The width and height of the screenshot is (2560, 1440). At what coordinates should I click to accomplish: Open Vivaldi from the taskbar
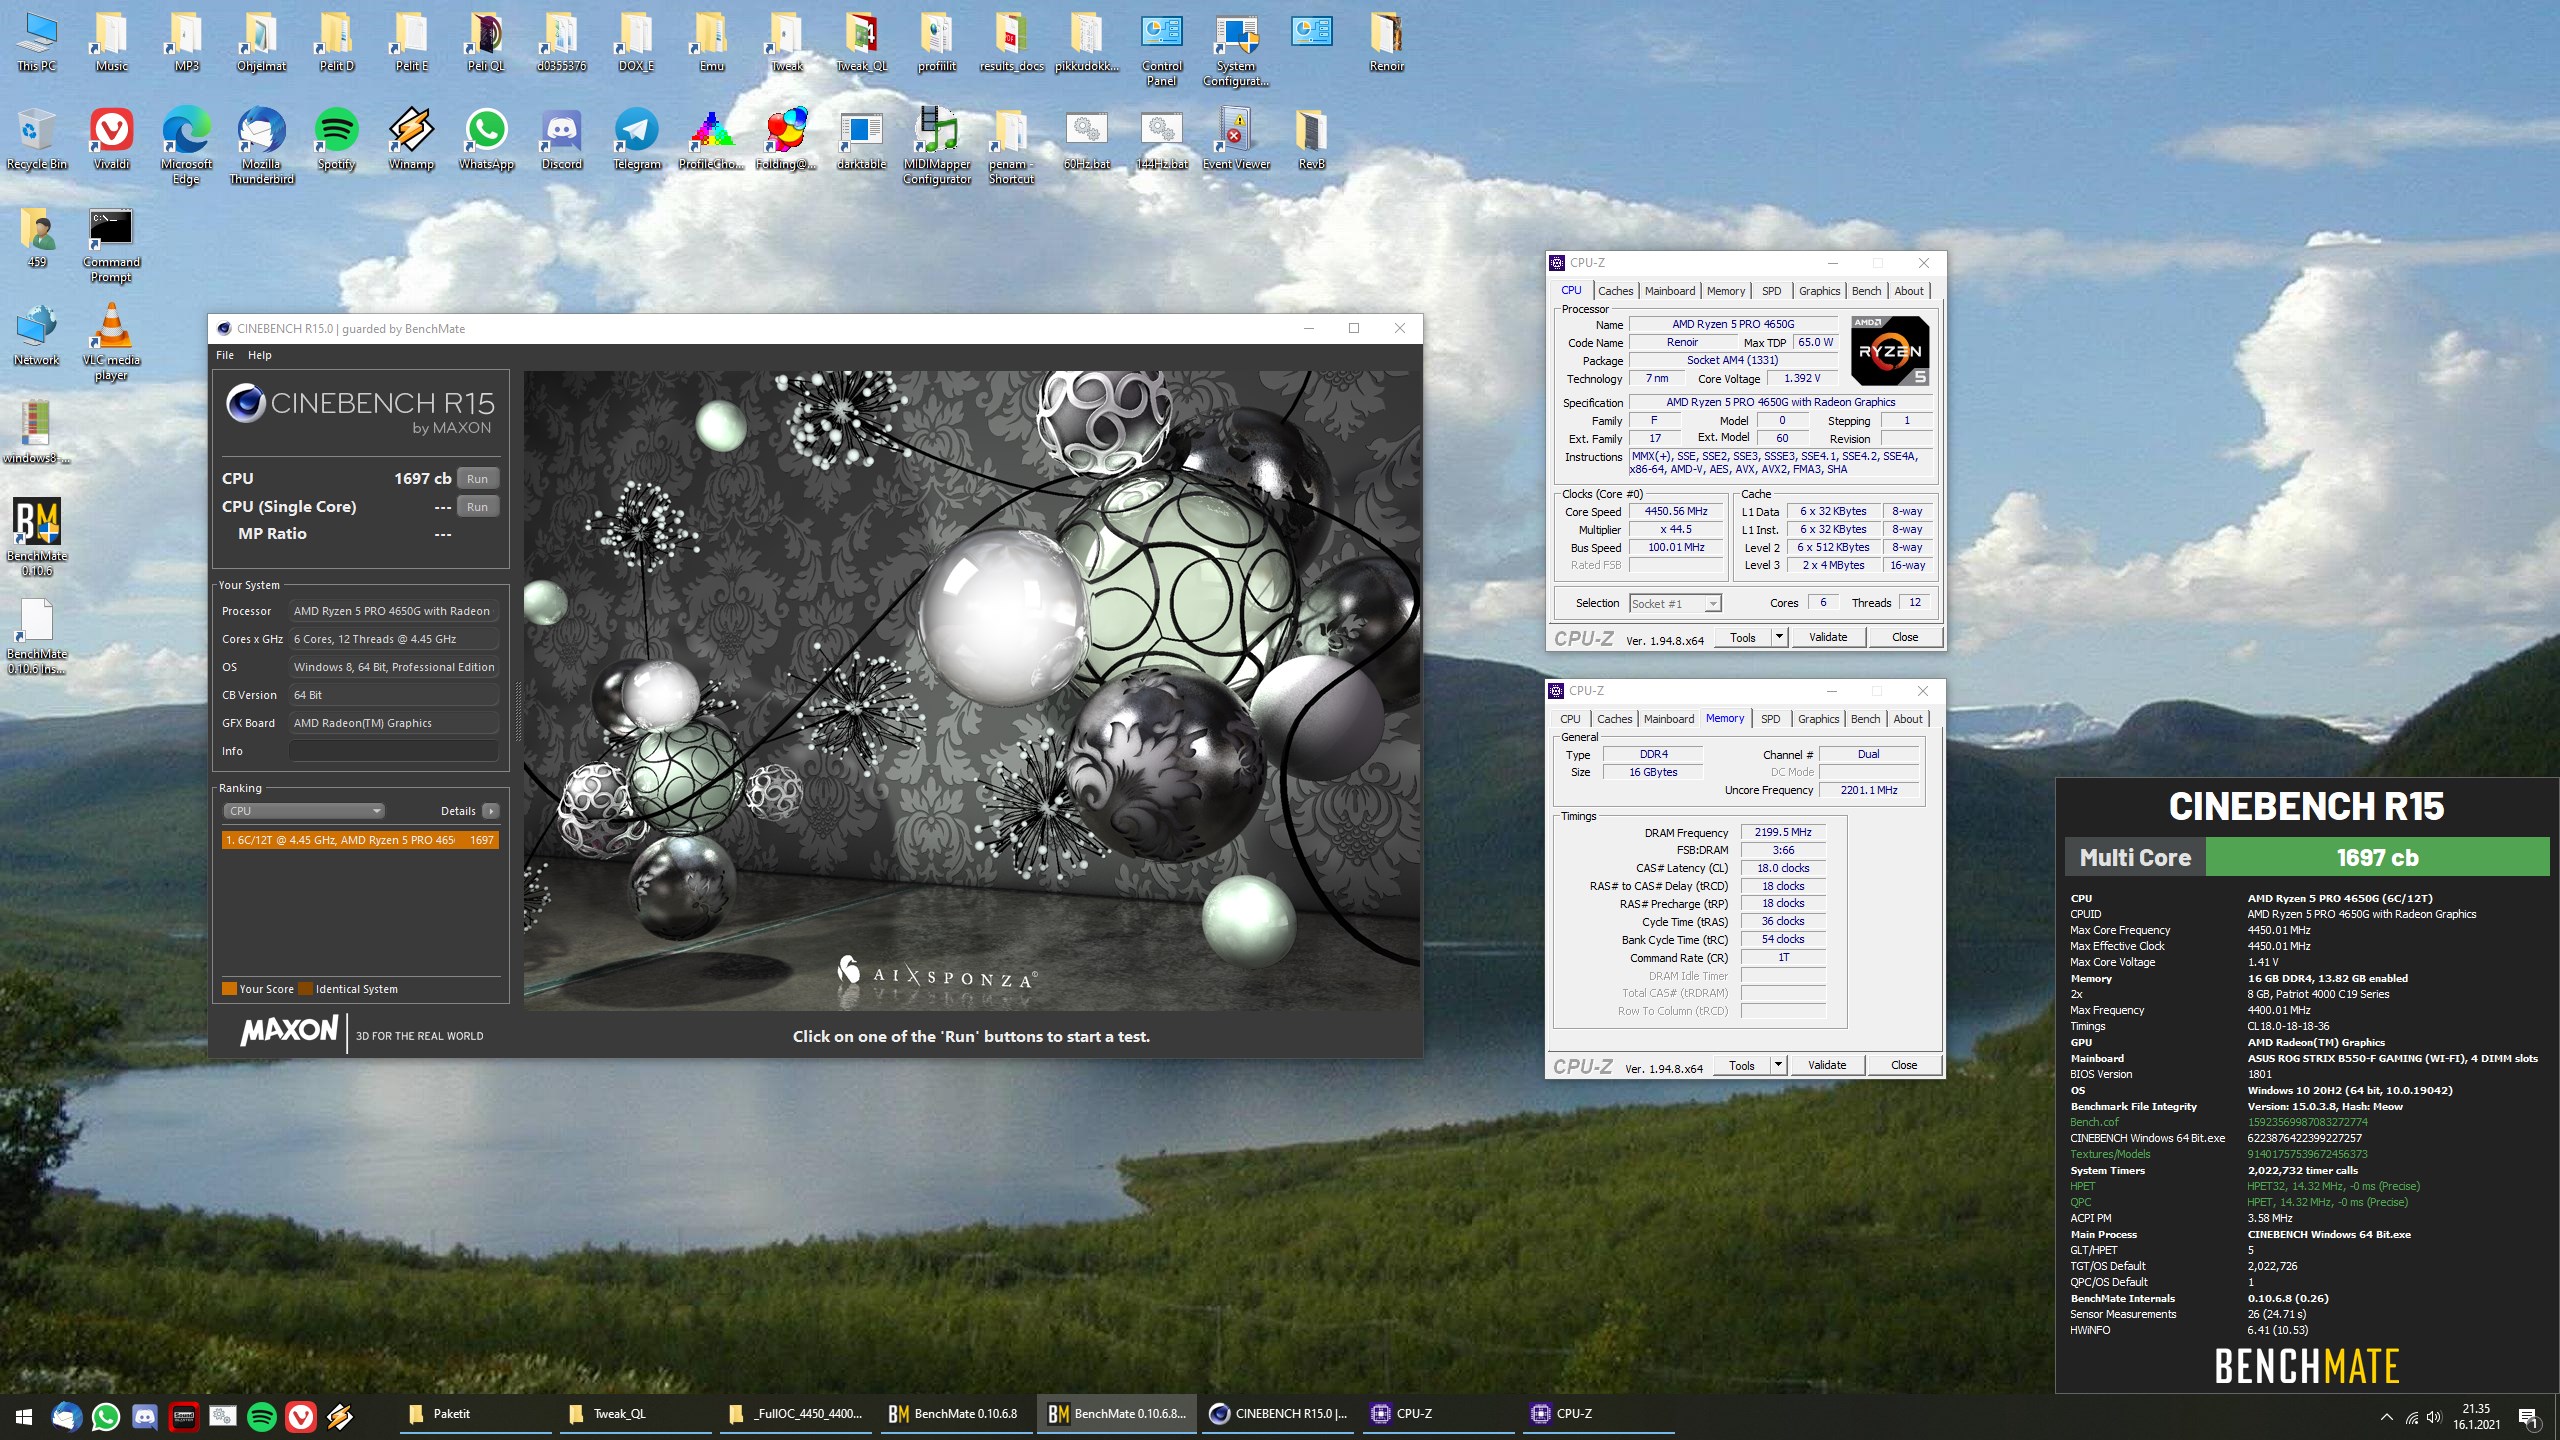pos(301,1416)
